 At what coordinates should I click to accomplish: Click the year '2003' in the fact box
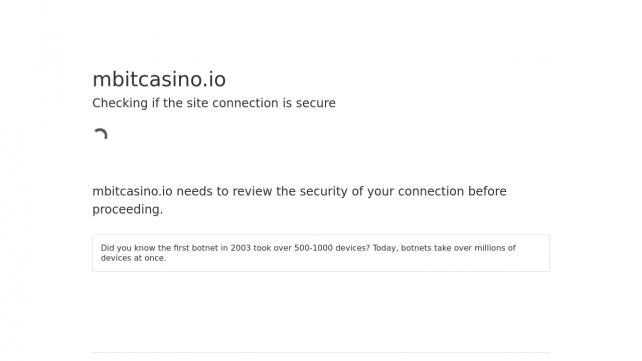click(240, 248)
